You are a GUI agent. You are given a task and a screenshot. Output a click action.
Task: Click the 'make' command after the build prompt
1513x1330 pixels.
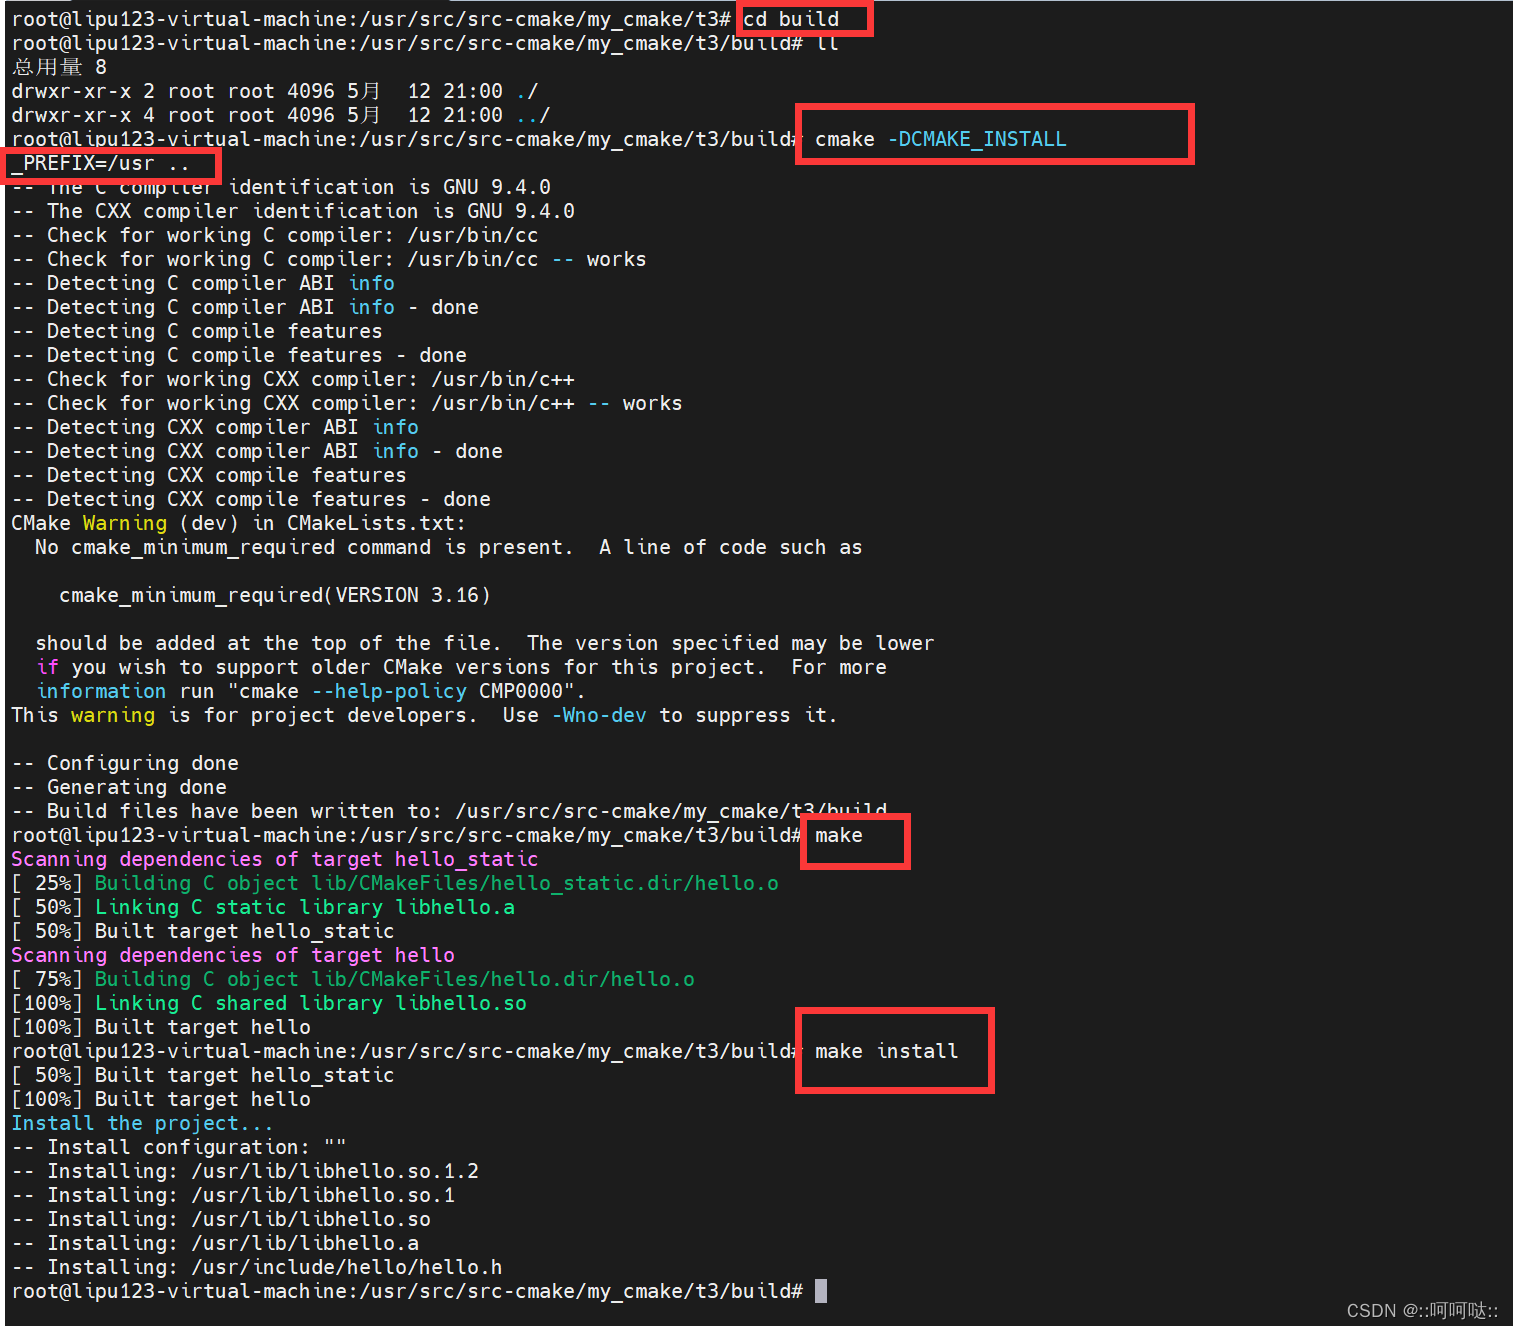[x=839, y=835]
